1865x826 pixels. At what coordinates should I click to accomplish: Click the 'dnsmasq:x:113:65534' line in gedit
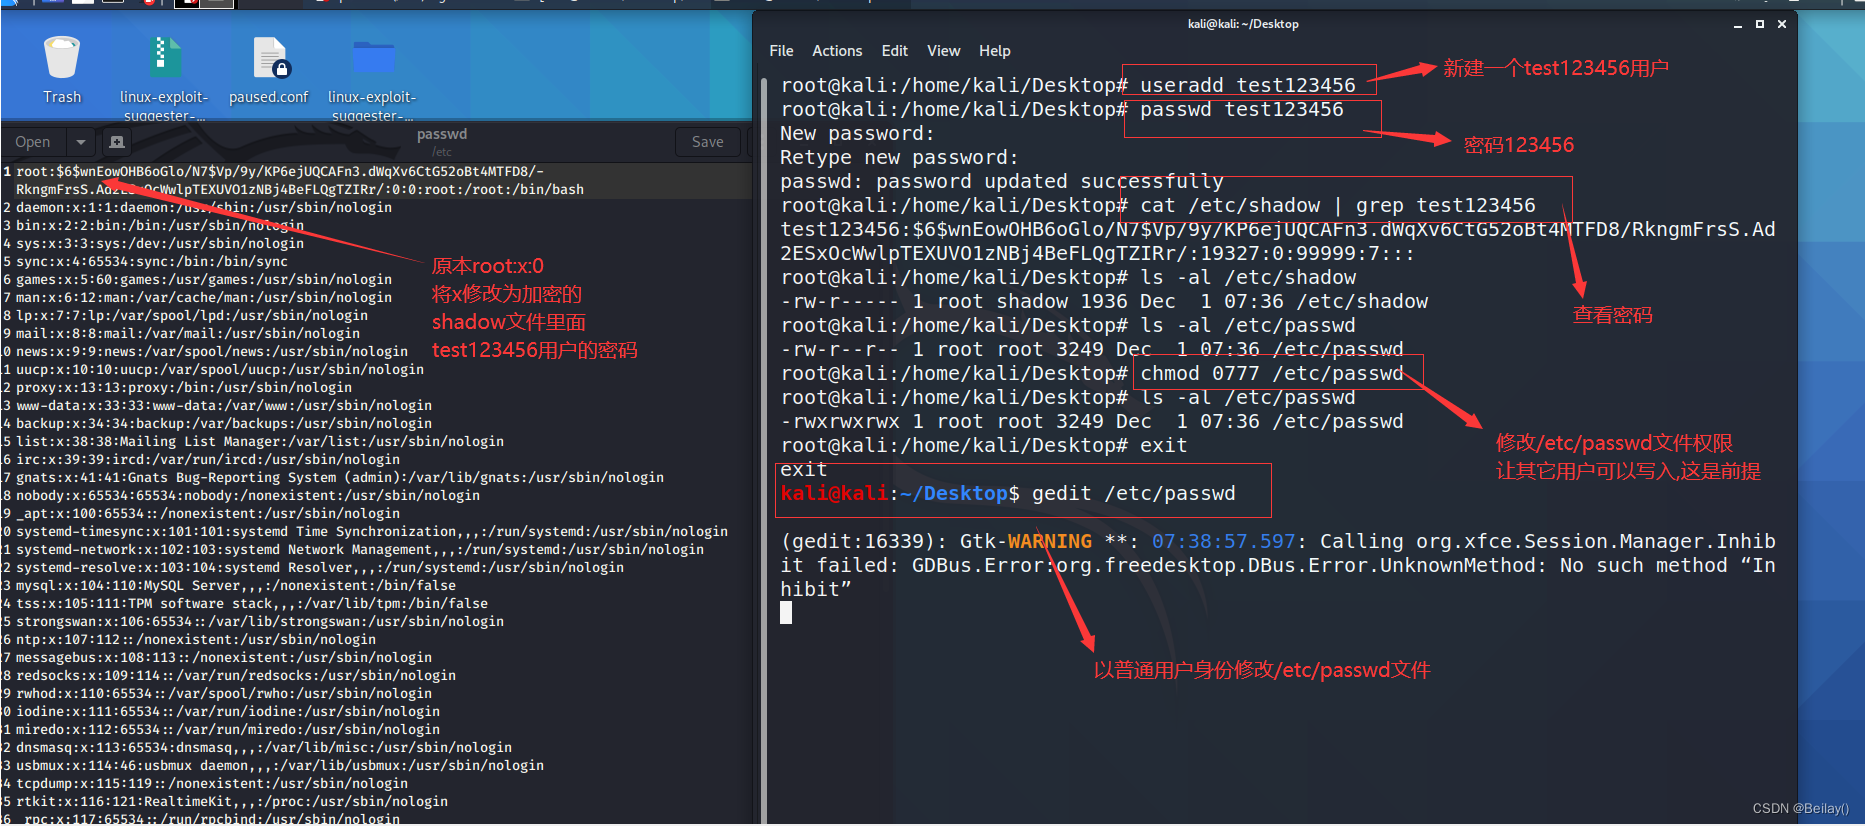pyautogui.click(x=263, y=748)
